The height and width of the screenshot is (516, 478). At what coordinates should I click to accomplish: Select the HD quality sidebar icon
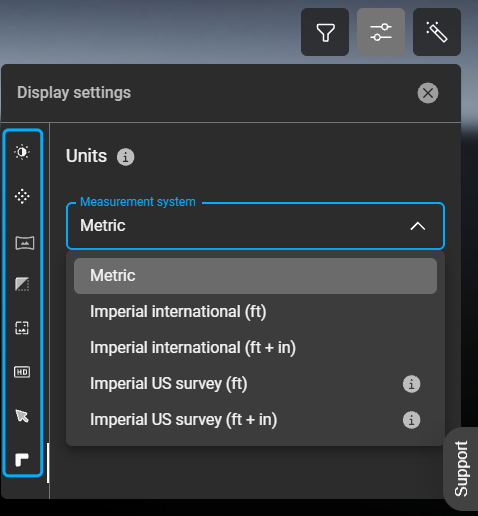tap(22, 372)
